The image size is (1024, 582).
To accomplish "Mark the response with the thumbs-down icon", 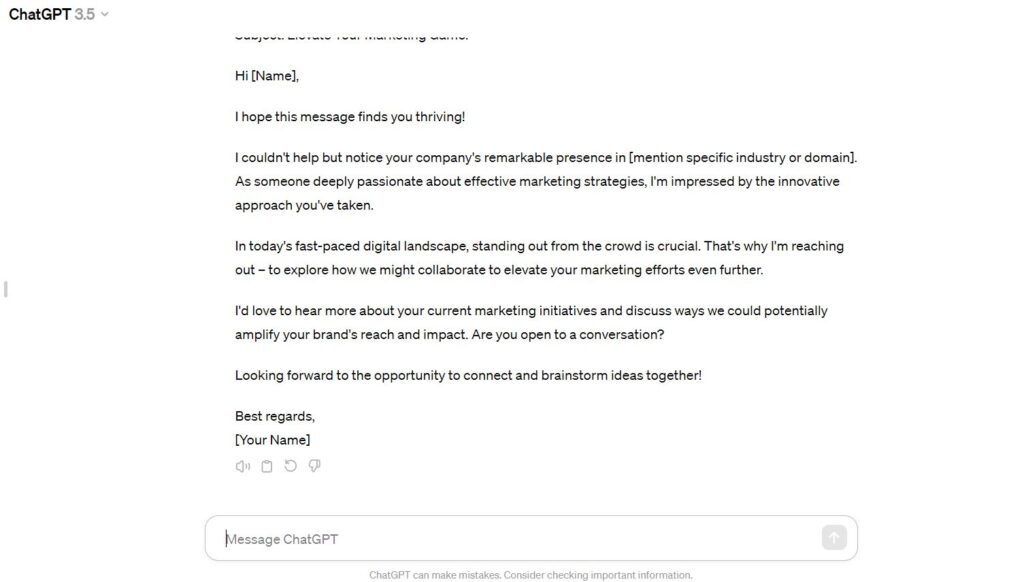I will (315, 466).
